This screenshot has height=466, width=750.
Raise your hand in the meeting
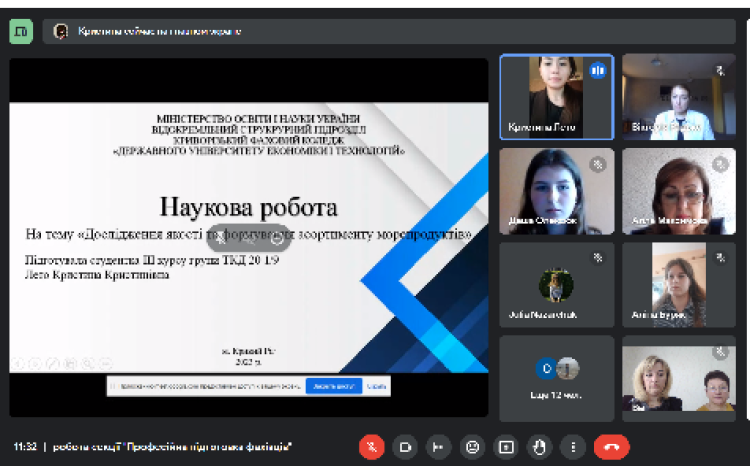pyautogui.click(x=539, y=447)
